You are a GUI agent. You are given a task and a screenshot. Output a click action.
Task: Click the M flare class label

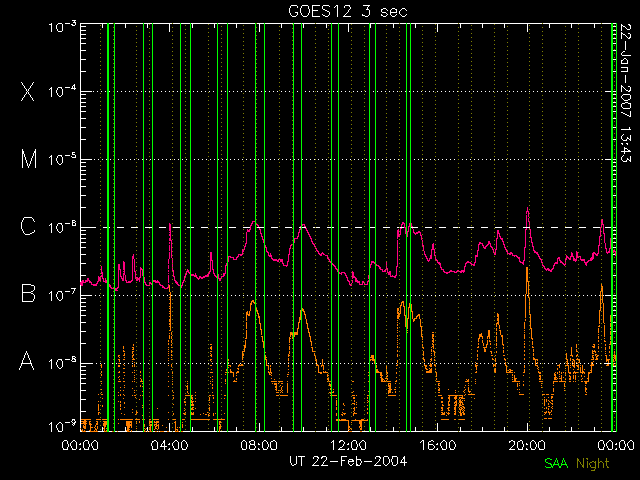29,159
